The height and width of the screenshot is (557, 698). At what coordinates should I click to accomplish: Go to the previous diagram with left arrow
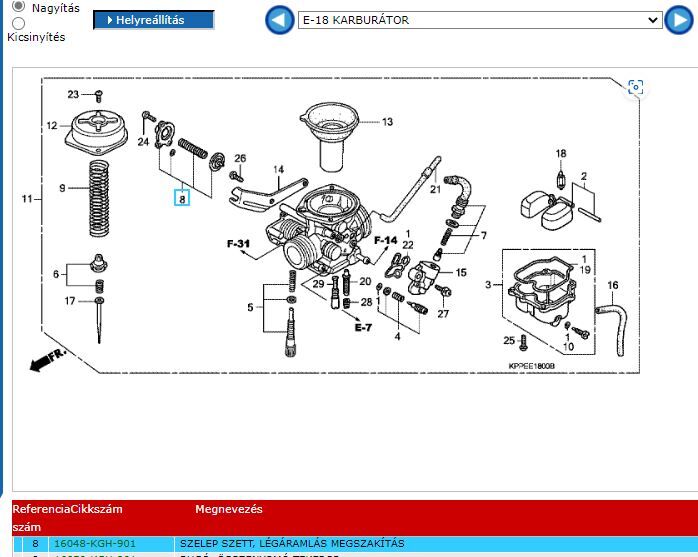[280, 20]
